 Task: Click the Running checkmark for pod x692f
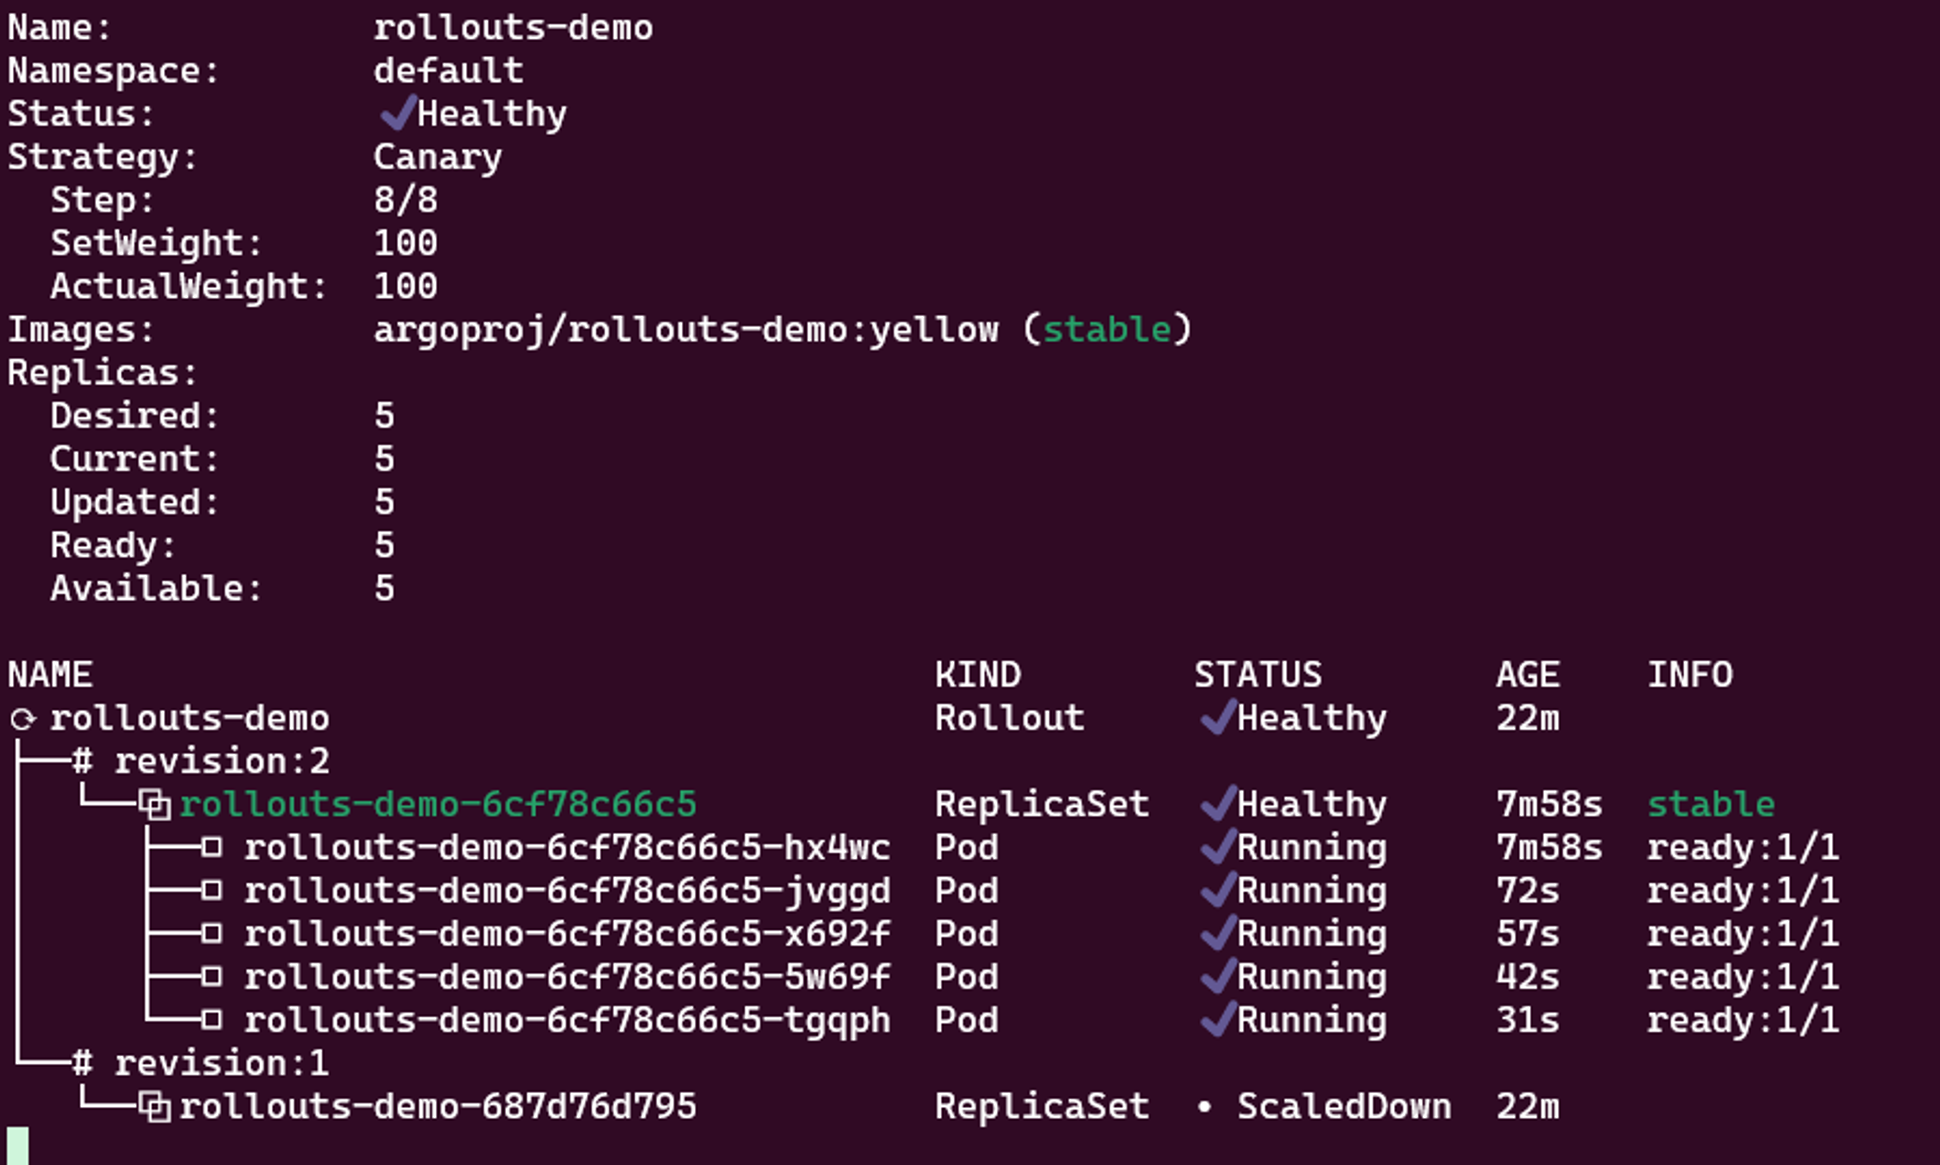pyautogui.click(x=1217, y=933)
